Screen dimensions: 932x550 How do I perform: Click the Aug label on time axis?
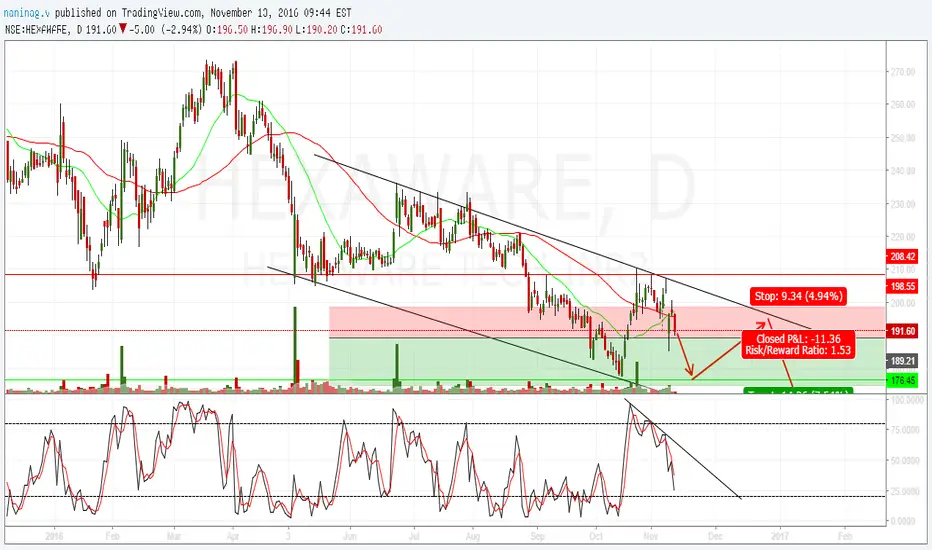click(473, 536)
